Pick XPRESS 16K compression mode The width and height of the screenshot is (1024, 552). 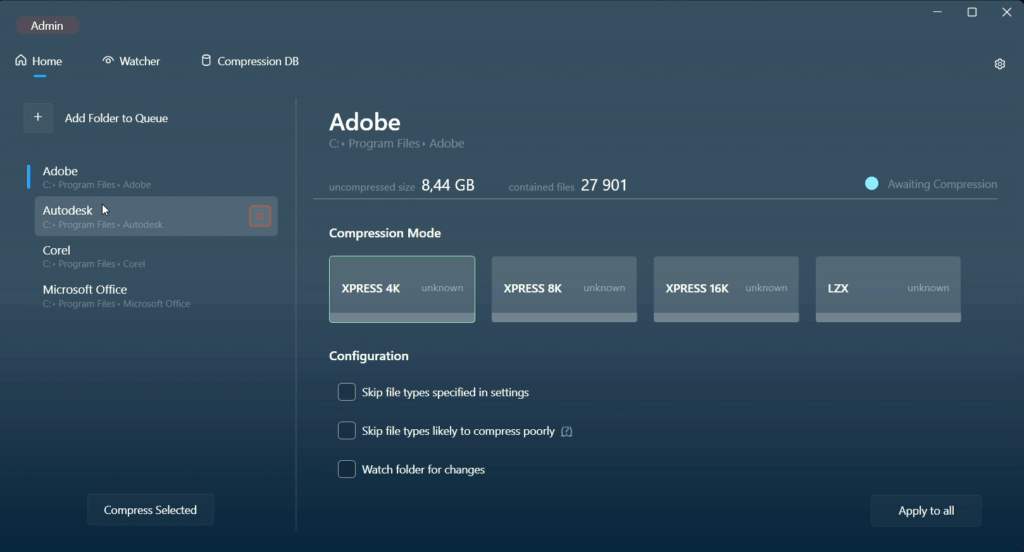point(726,289)
